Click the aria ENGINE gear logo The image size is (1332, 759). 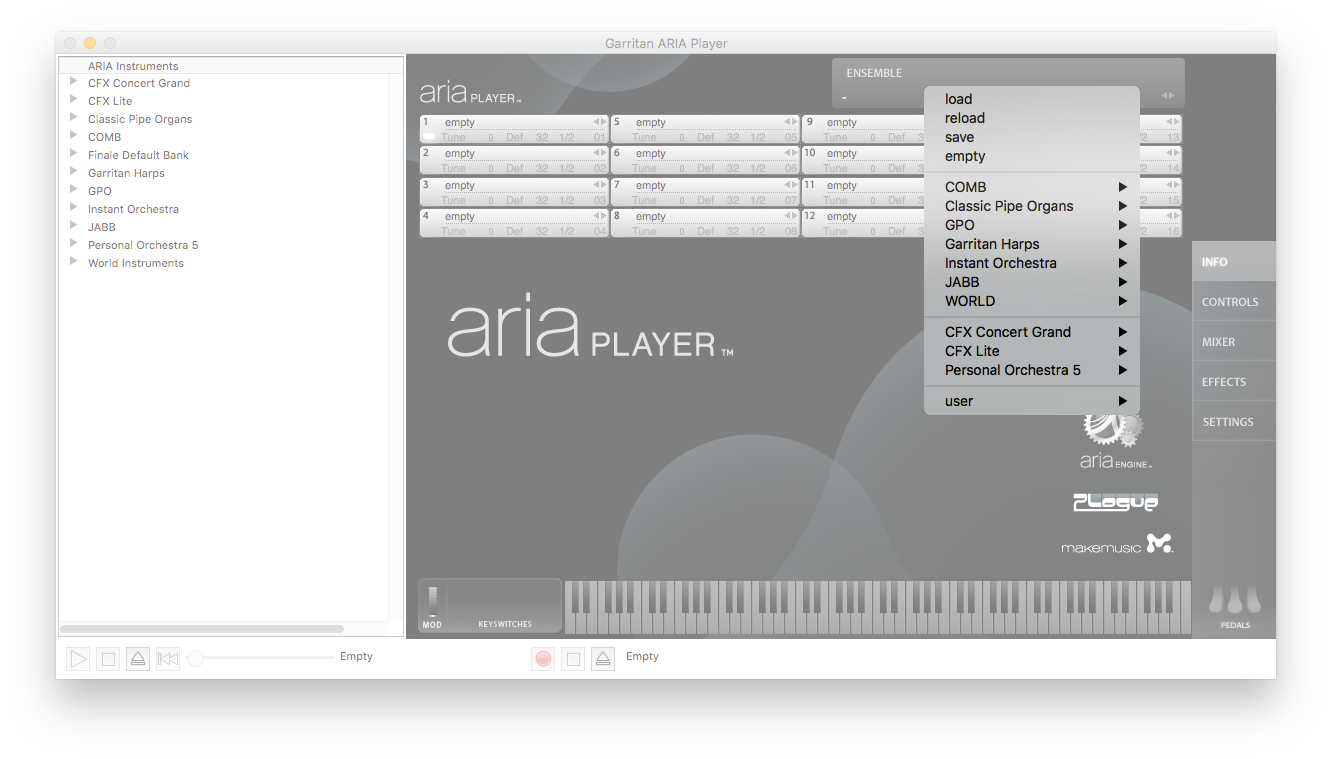pos(1114,440)
